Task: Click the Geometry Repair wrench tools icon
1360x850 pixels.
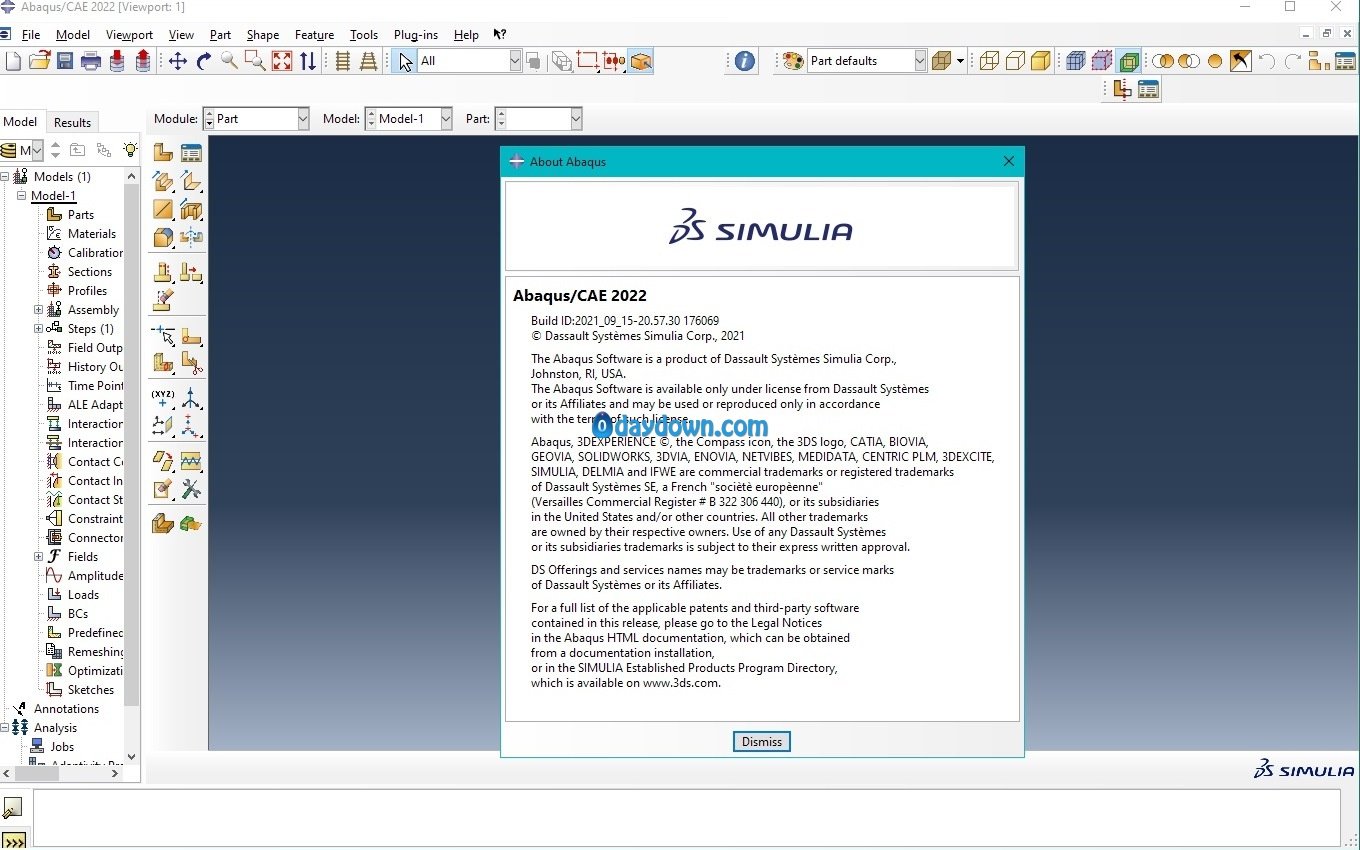Action: (x=191, y=489)
